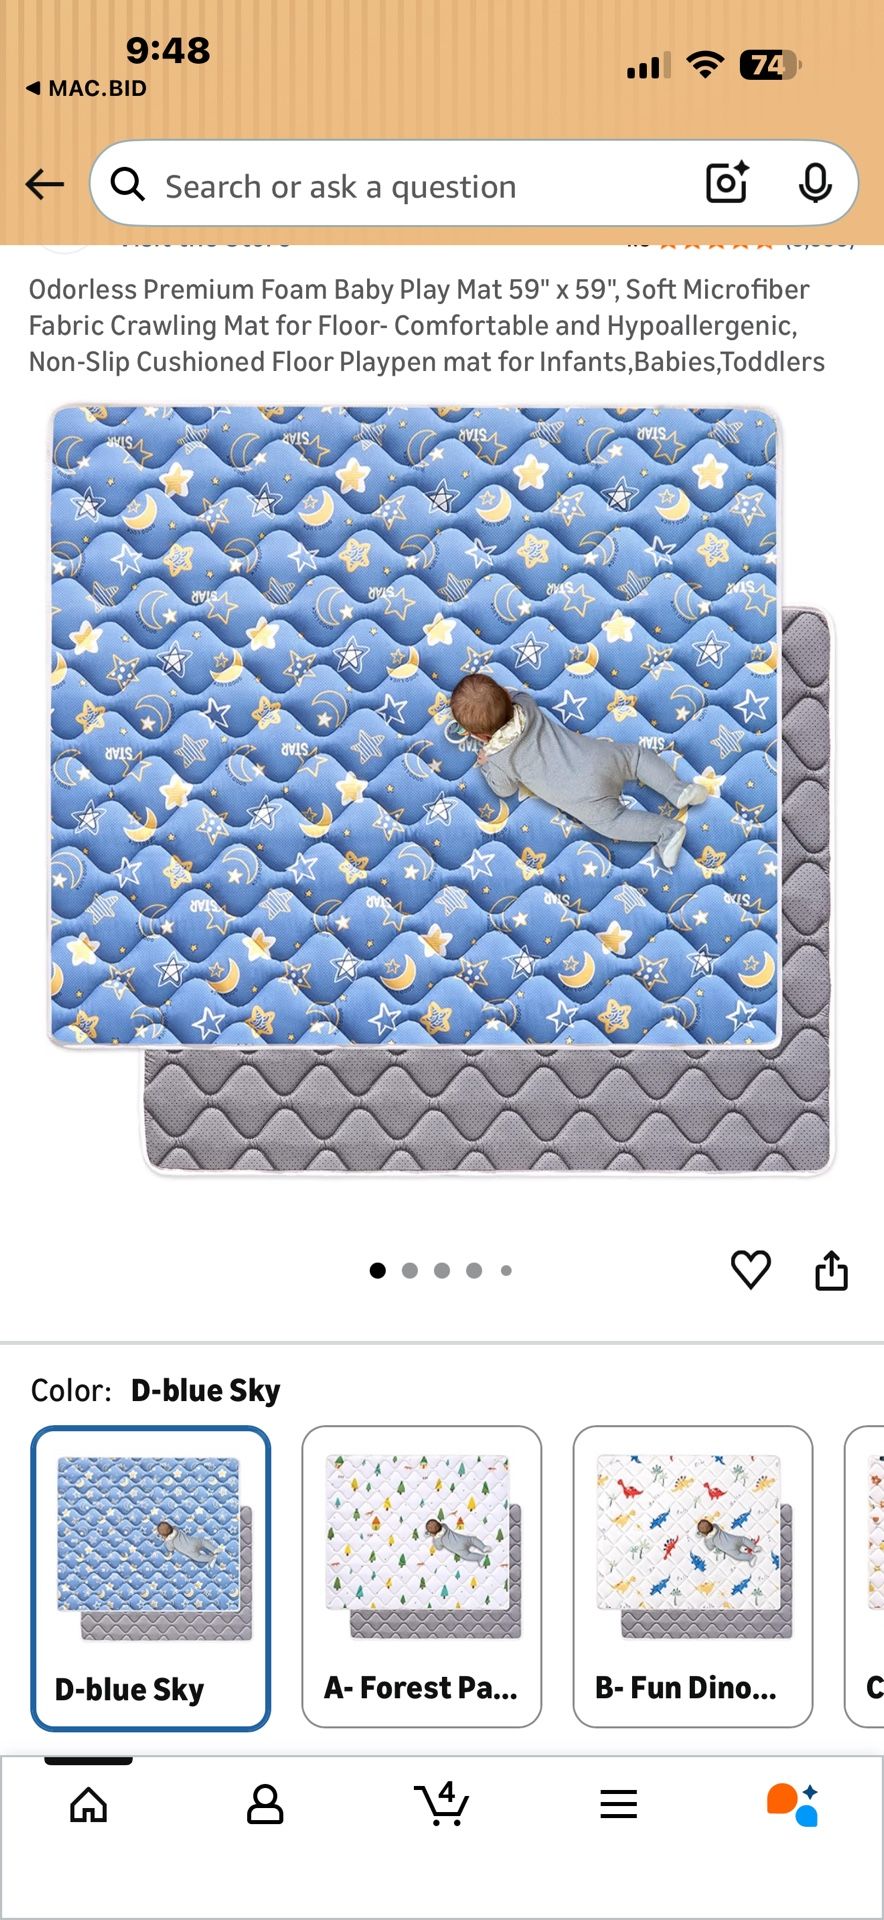Jump to the fourth image dot
Screen dimensions: 884x1920
[474, 1271]
